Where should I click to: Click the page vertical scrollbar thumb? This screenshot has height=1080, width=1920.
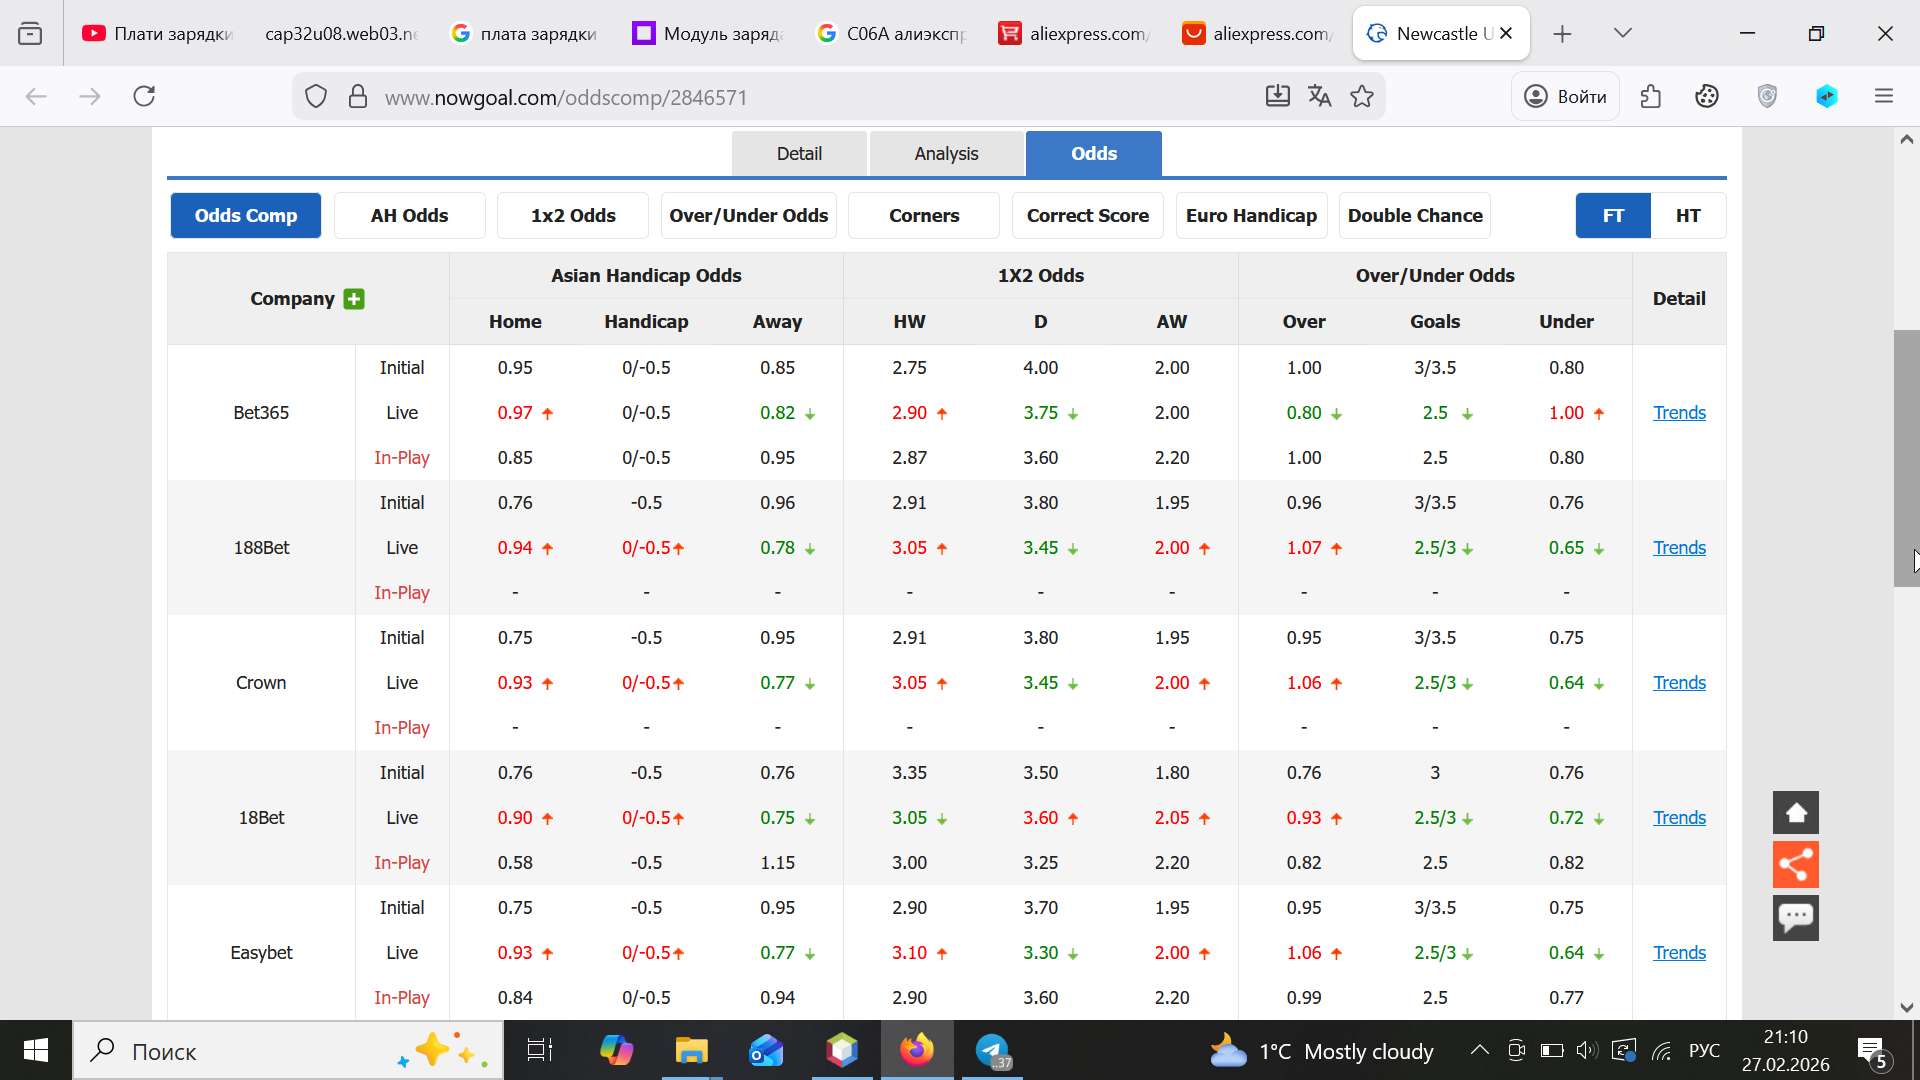tap(1906, 458)
